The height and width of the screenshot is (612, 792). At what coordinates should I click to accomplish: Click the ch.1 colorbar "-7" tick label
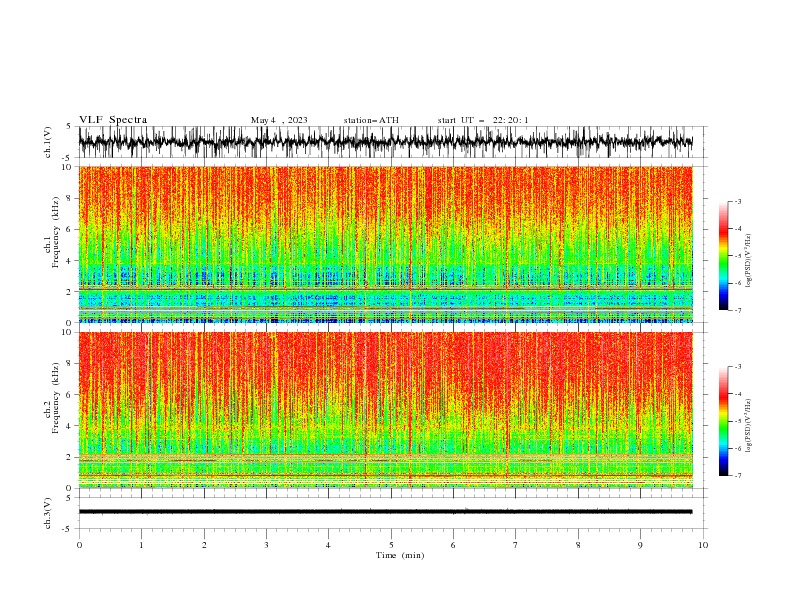click(738, 310)
